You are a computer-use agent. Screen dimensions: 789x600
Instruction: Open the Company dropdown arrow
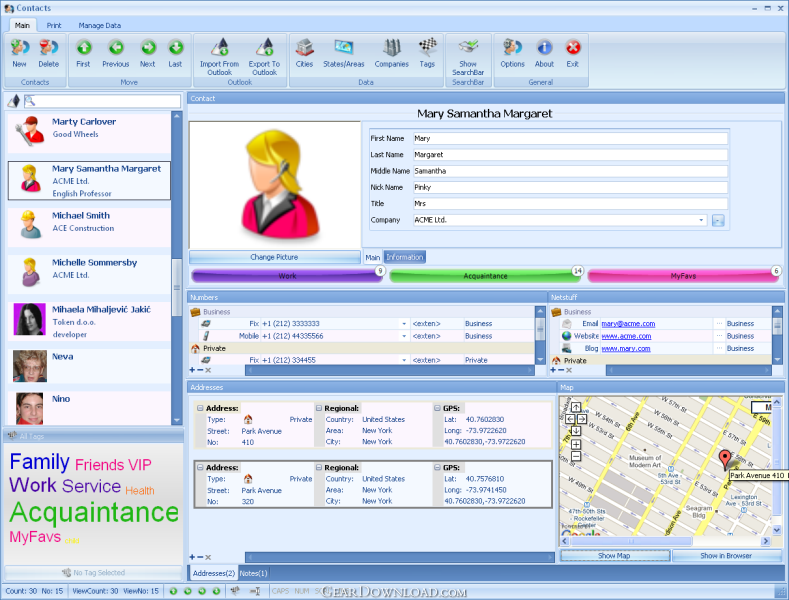701,220
